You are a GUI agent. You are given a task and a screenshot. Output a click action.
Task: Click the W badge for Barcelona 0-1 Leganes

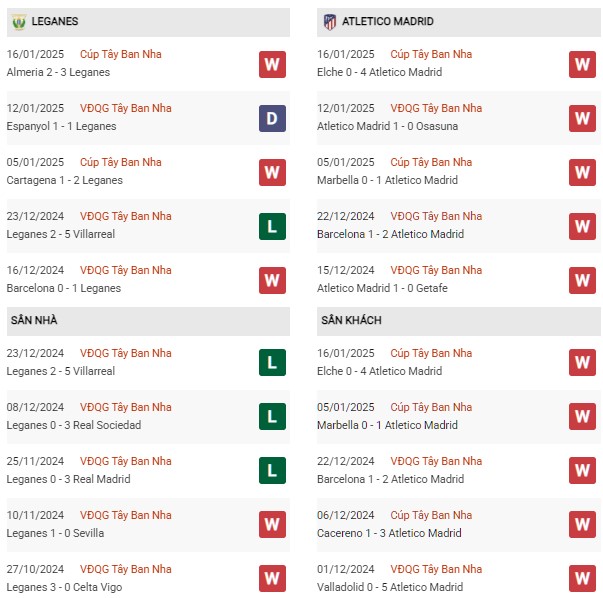(272, 280)
